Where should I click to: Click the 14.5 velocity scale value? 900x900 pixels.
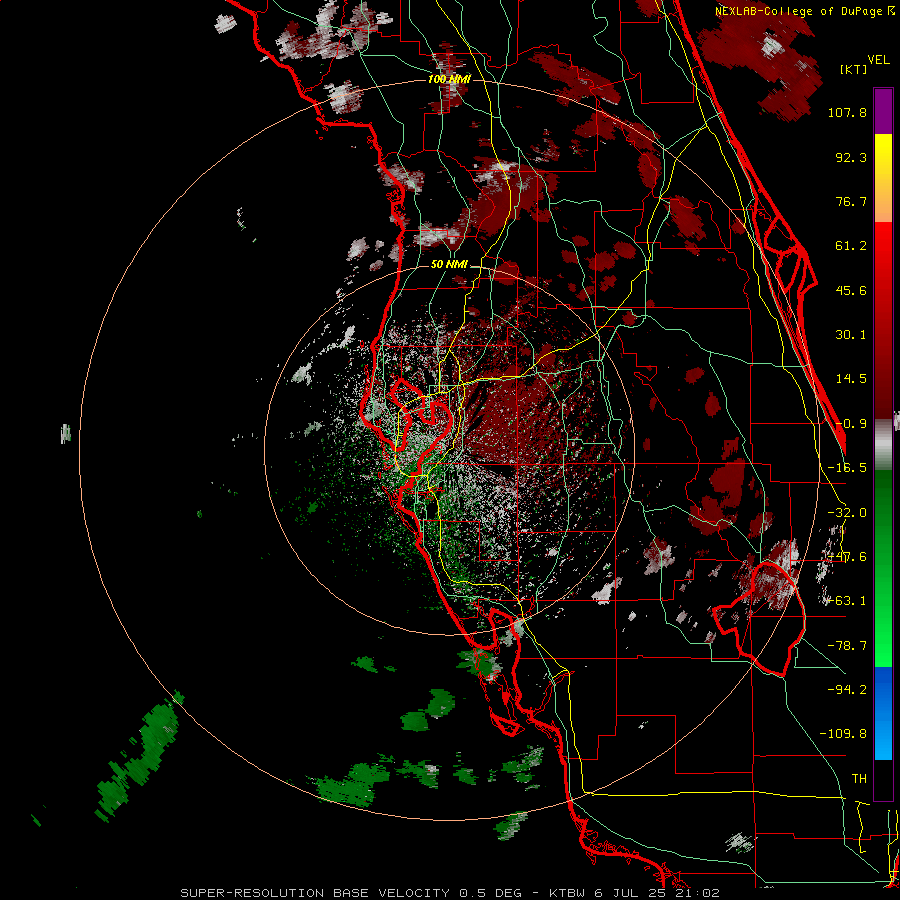851,379
